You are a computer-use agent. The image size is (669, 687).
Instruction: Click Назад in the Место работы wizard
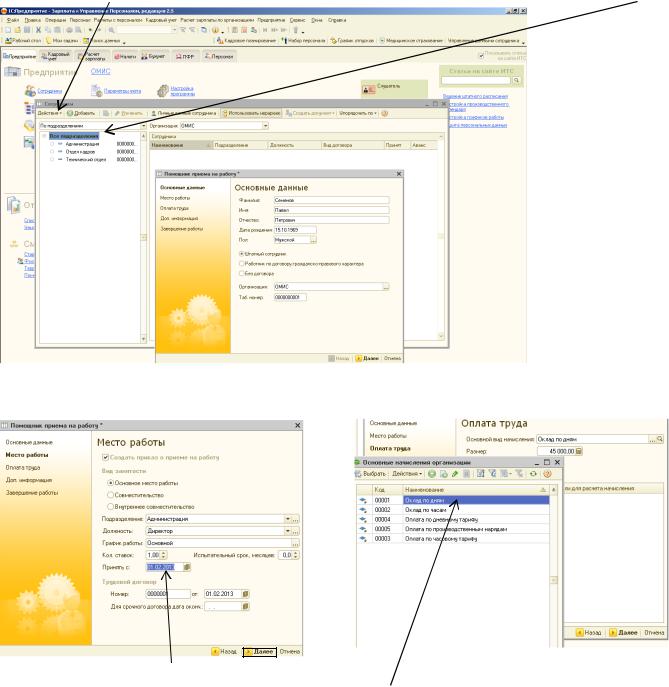(224, 652)
